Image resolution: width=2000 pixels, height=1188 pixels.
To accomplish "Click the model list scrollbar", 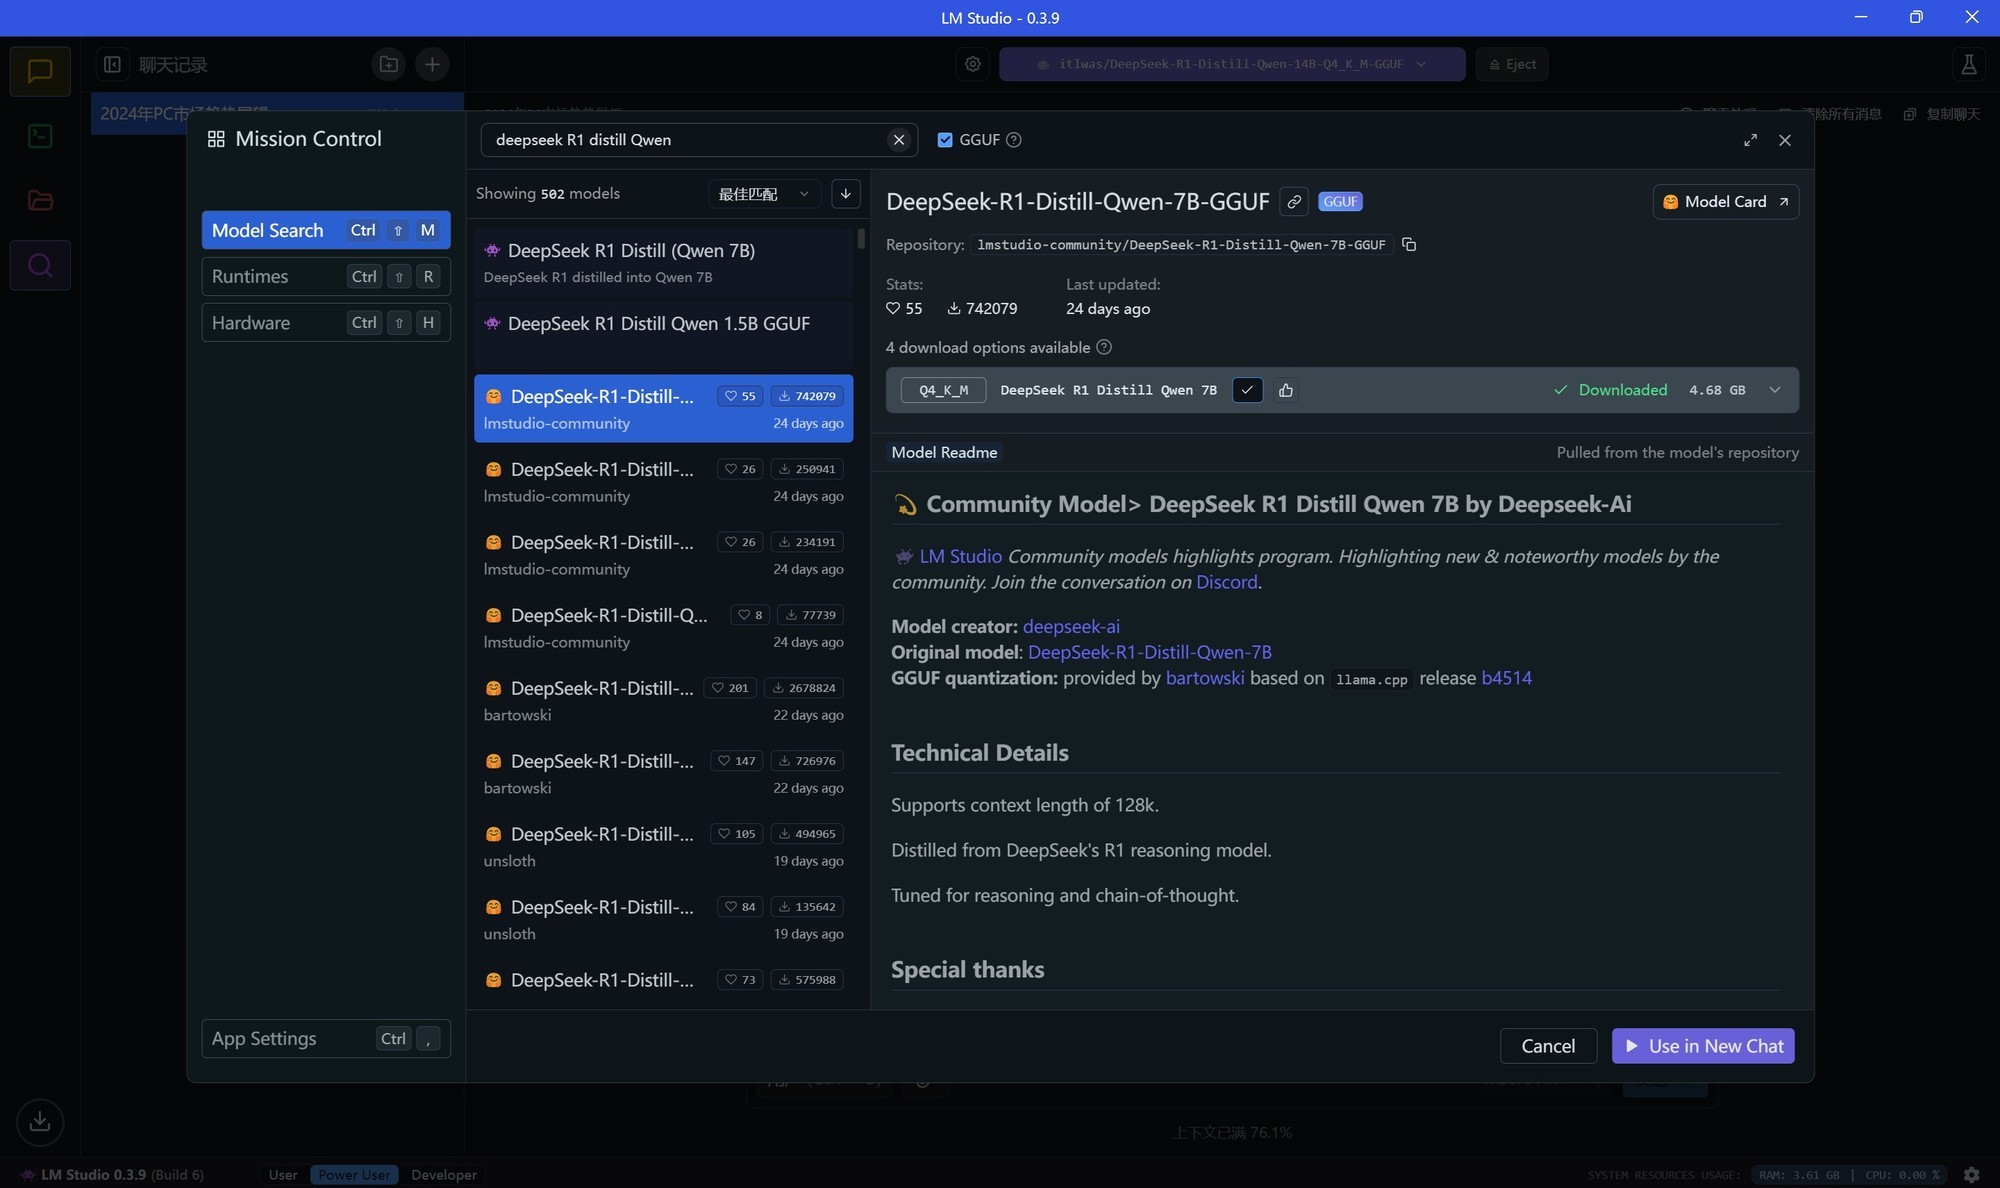I will (x=861, y=240).
